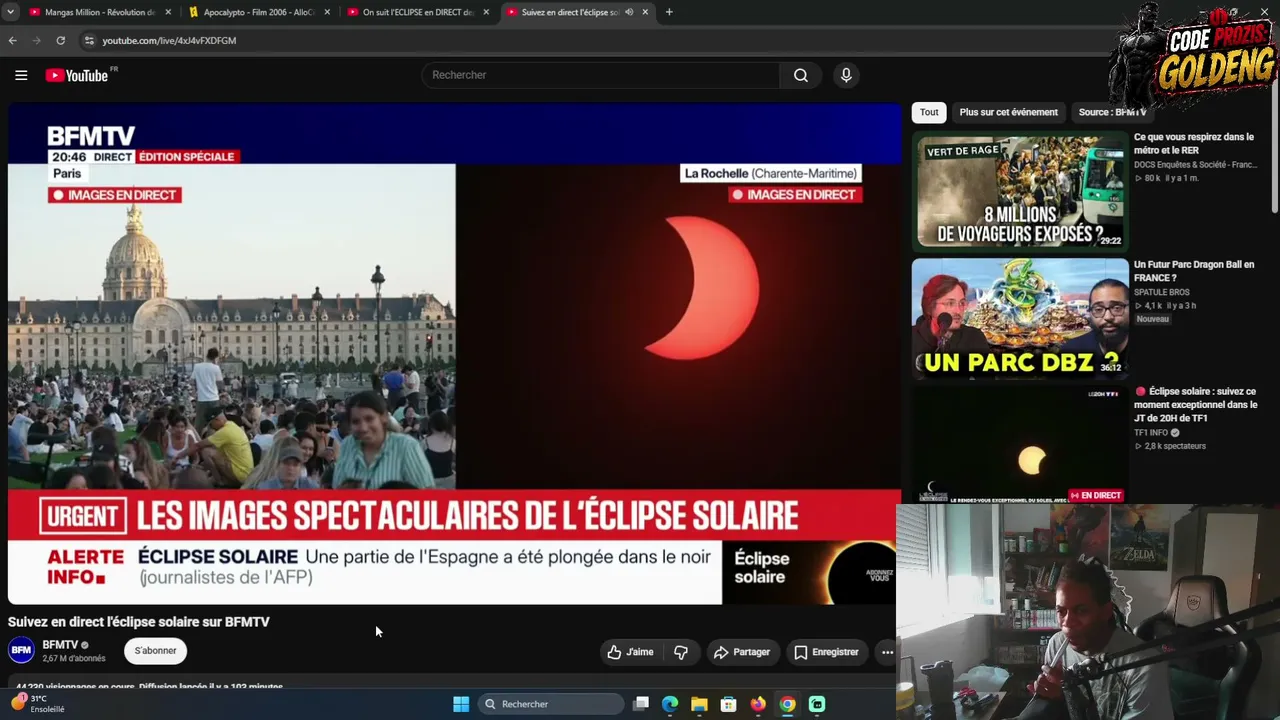The image size is (1280, 720).
Task: Dislike the video with thumbs-down icon
Action: (x=681, y=652)
